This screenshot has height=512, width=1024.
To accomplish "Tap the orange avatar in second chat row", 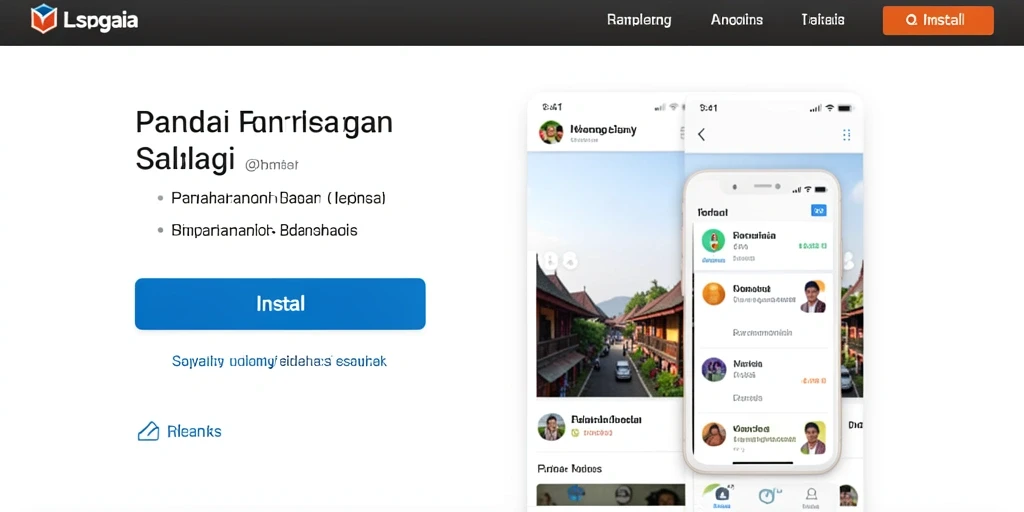I will [x=713, y=294].
